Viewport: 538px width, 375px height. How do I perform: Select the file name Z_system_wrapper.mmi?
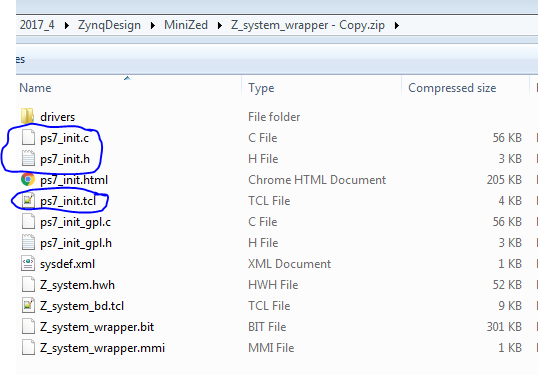[102, 348]
